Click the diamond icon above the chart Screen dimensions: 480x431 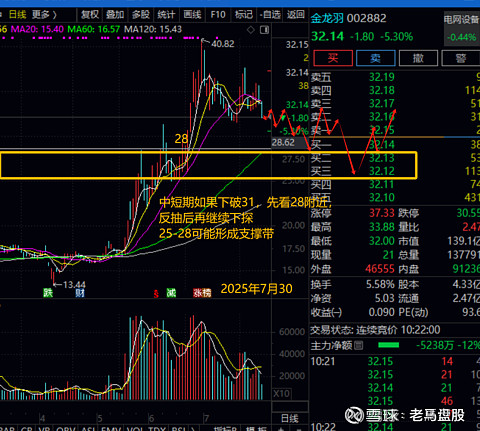coord(250,30)
